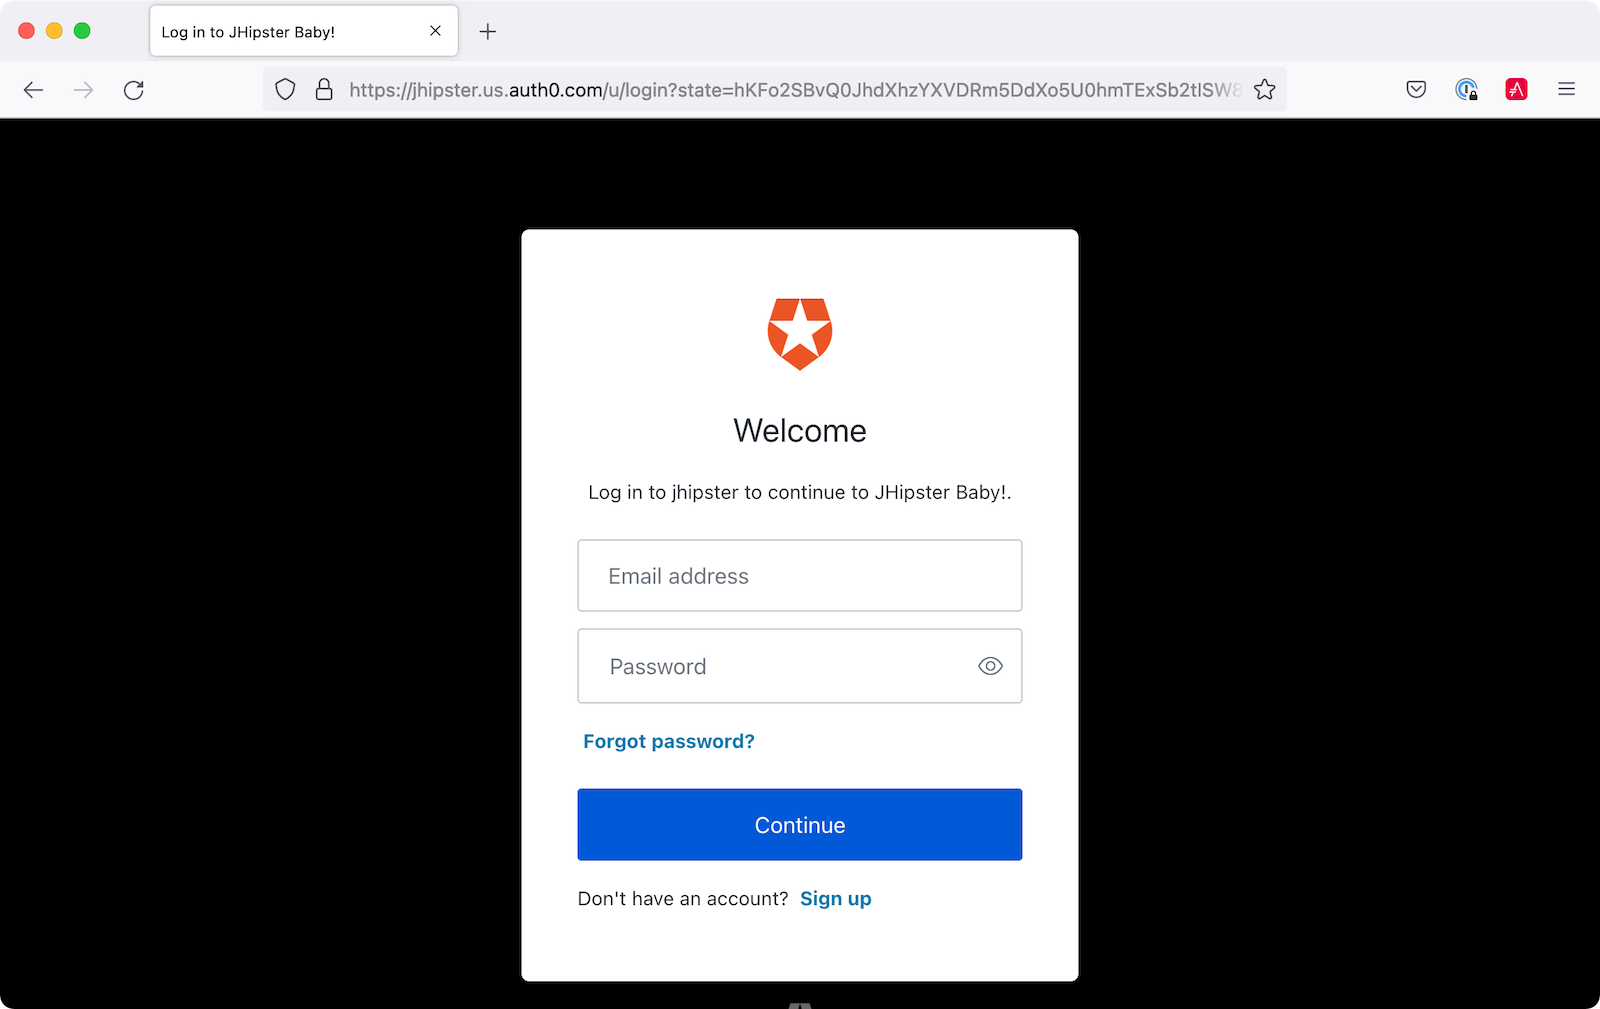Image resolution: width=1600 pixels, height=1009 pixels.
Task: Click the Auth0 shield logo
Action: (x=800, y=334)
